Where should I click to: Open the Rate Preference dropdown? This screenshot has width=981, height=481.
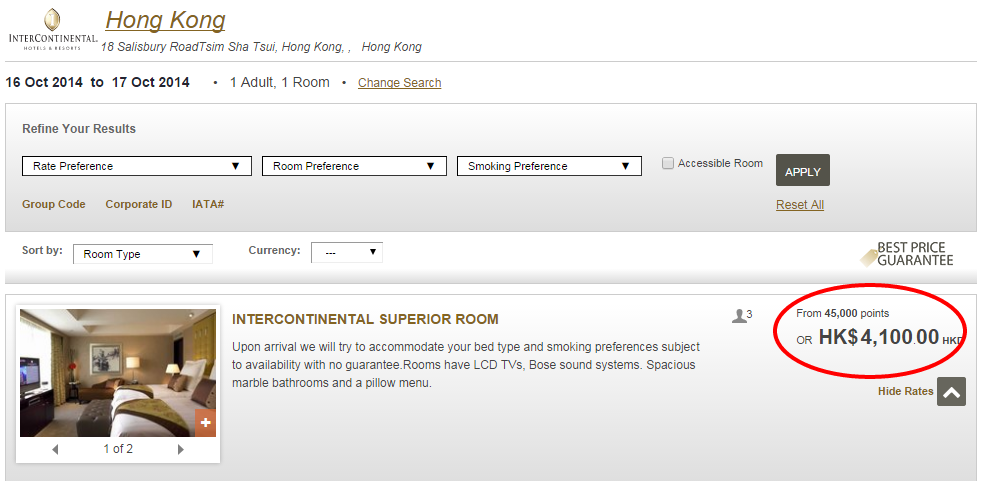(x=137, y=166)
